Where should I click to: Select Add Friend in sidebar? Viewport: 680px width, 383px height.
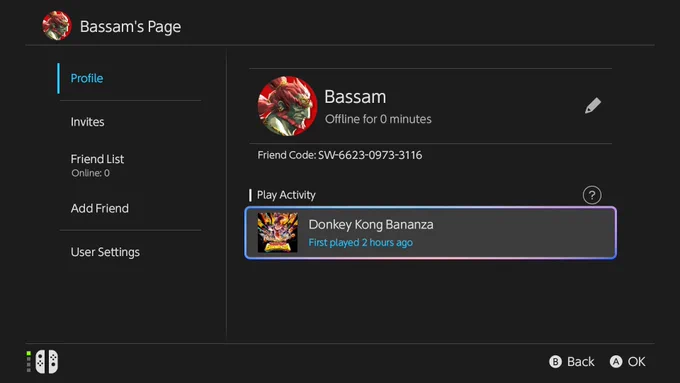point(100,209)
